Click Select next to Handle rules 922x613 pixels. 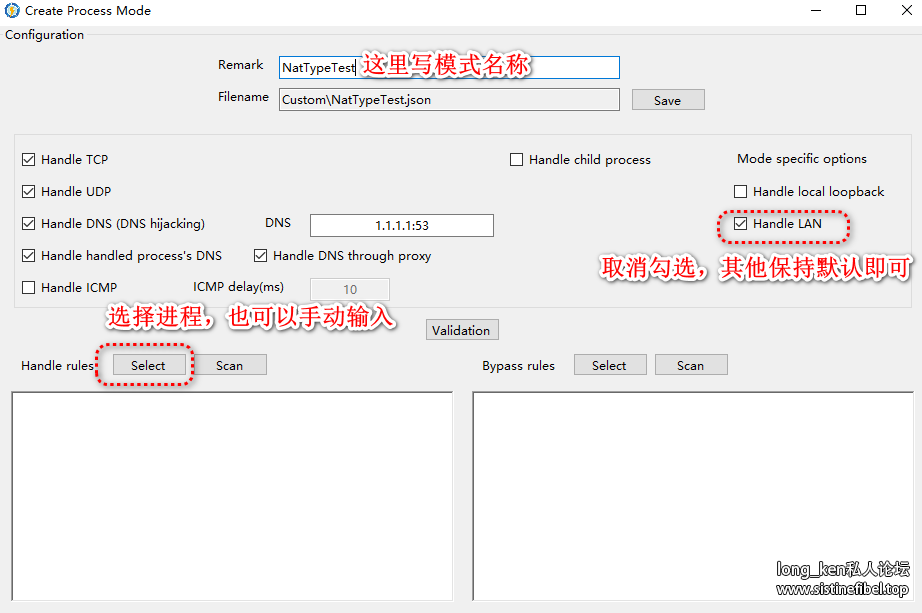click(148, 365)
